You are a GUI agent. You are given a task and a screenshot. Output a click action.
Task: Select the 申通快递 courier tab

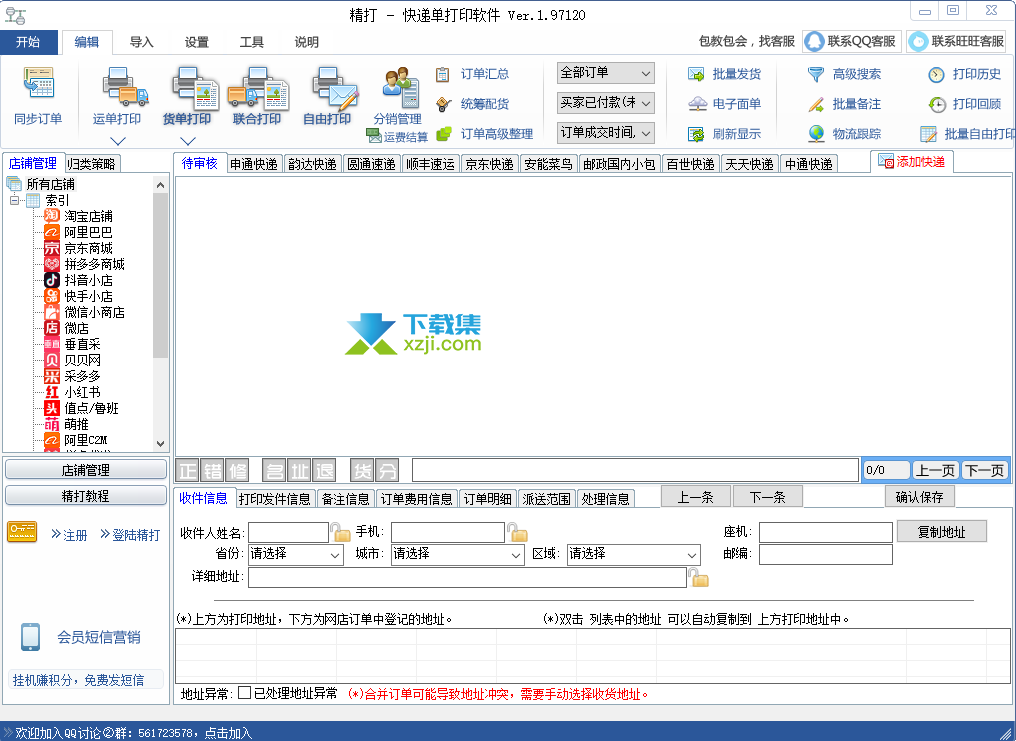point(253,164)
